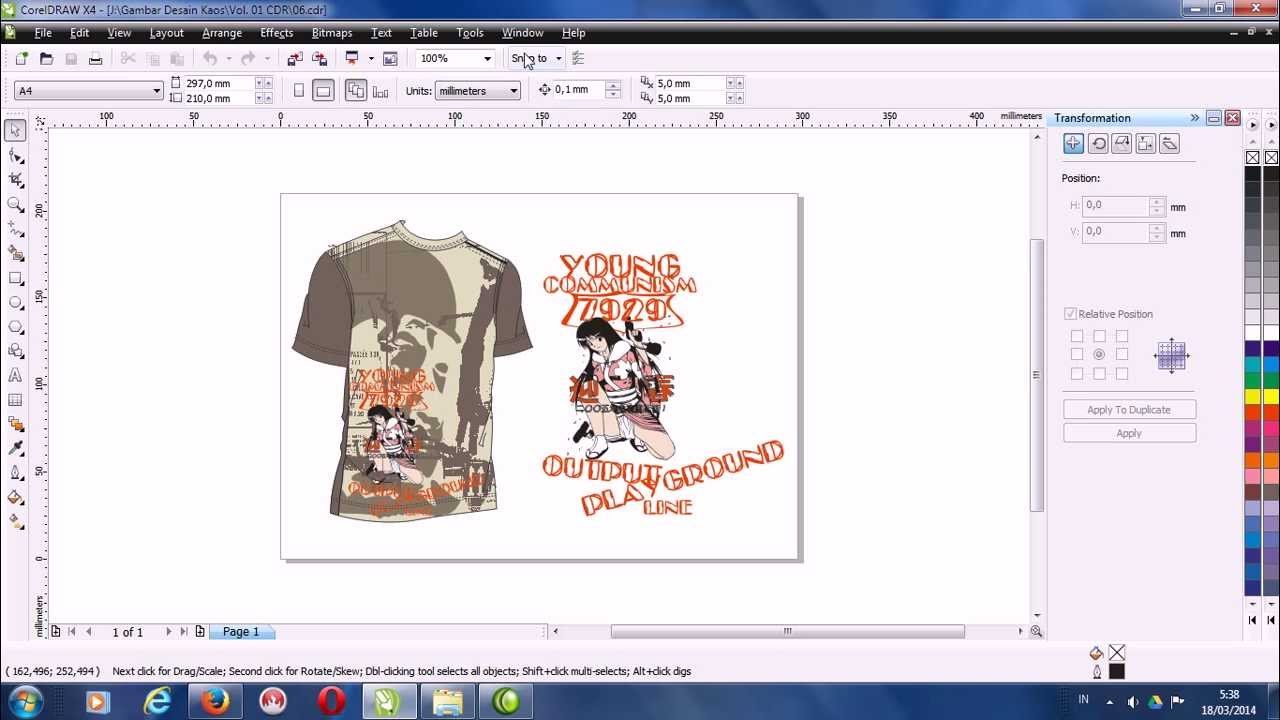Click the no-color X swatch
Viewport: 1280px width, 720px height.
pos(1252,158)
